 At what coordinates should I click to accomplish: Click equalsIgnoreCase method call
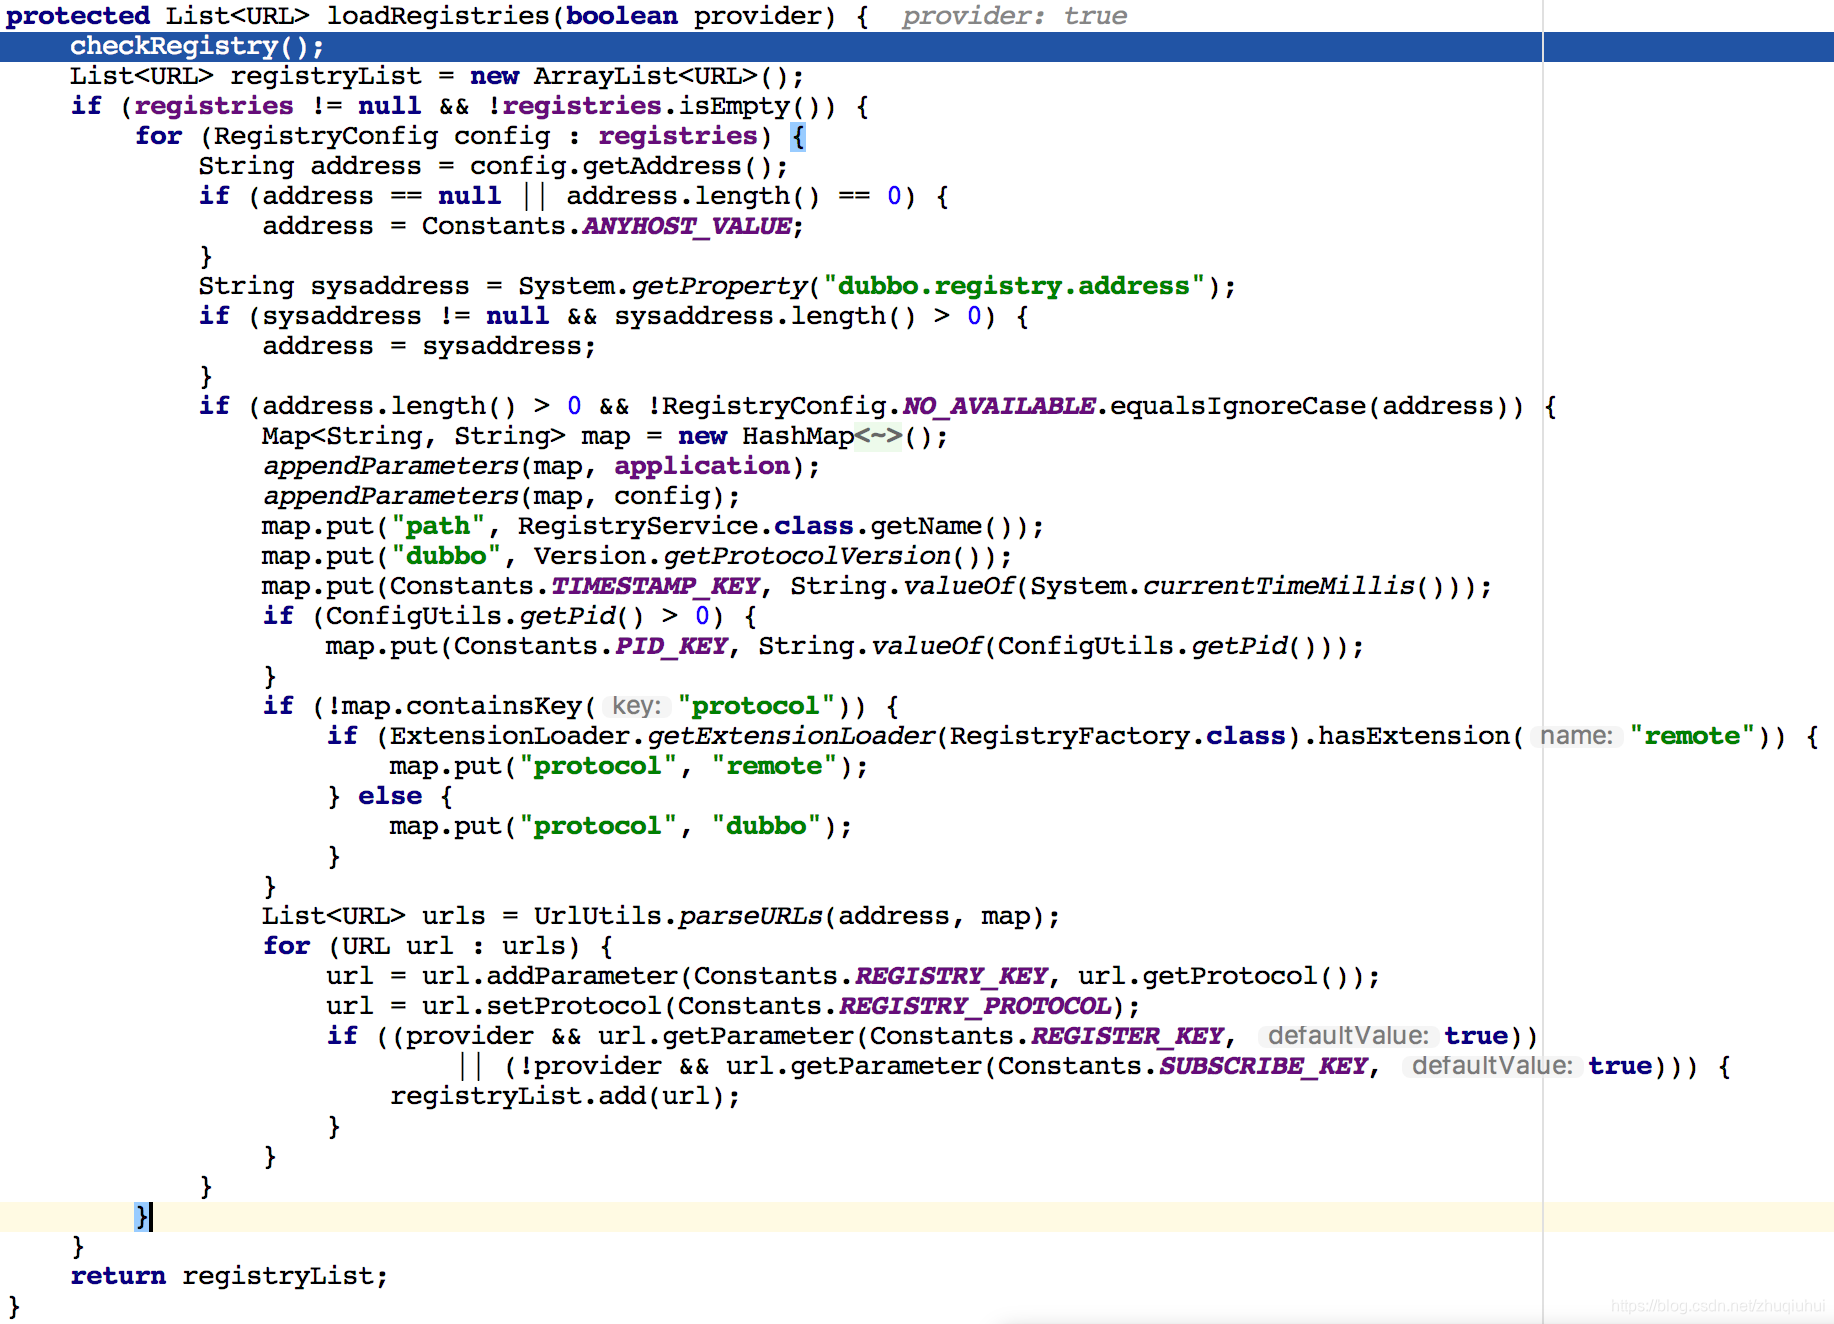(1238, 406)
